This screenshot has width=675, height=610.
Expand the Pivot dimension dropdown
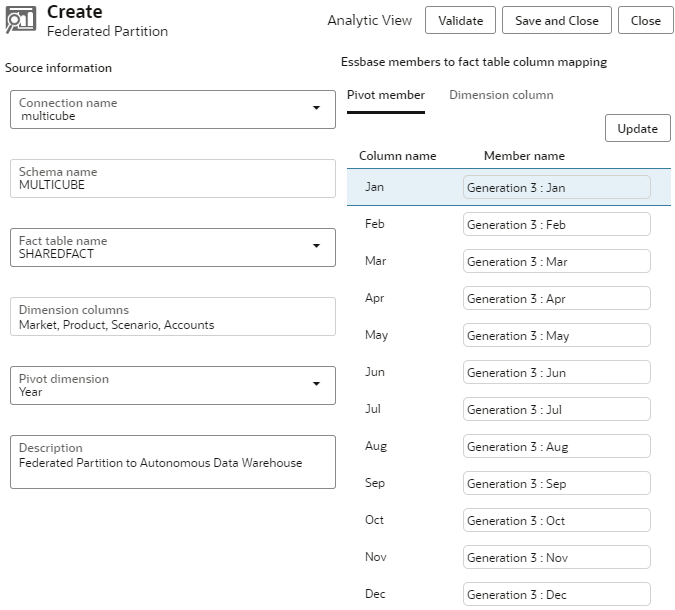(x=316, y=384)
